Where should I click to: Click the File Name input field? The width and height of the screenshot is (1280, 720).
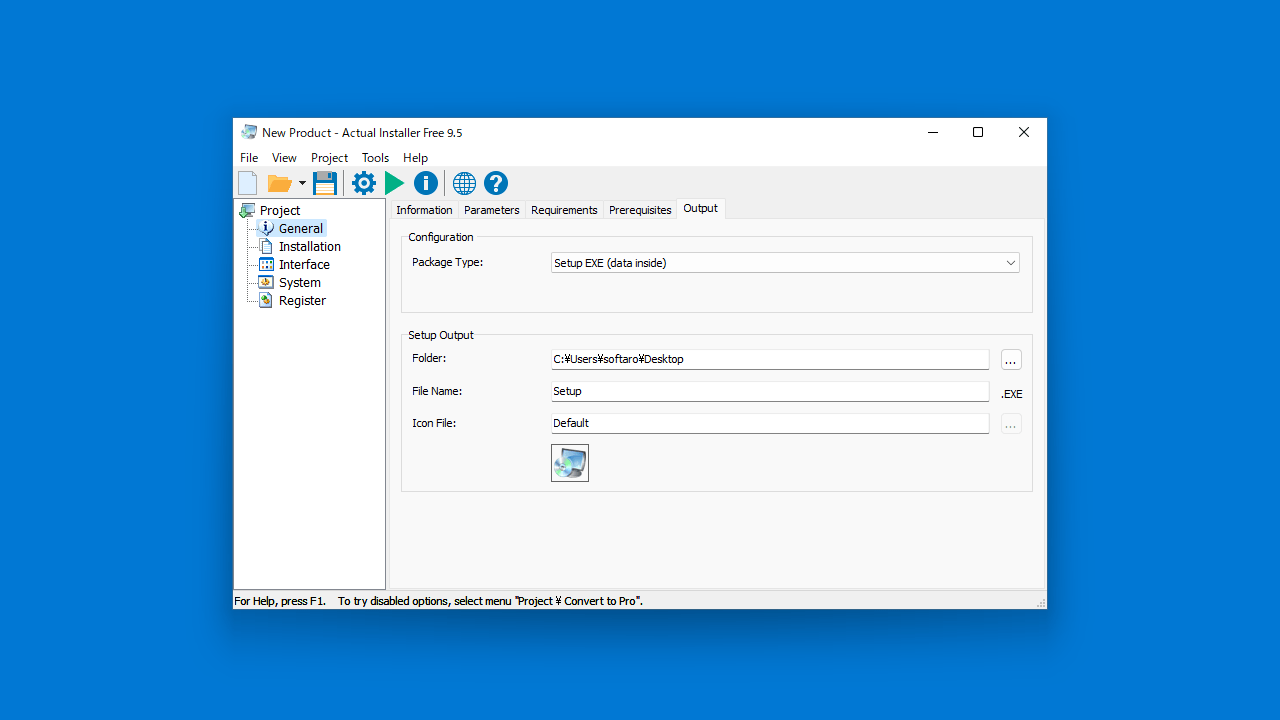click(x=770, y=391)
